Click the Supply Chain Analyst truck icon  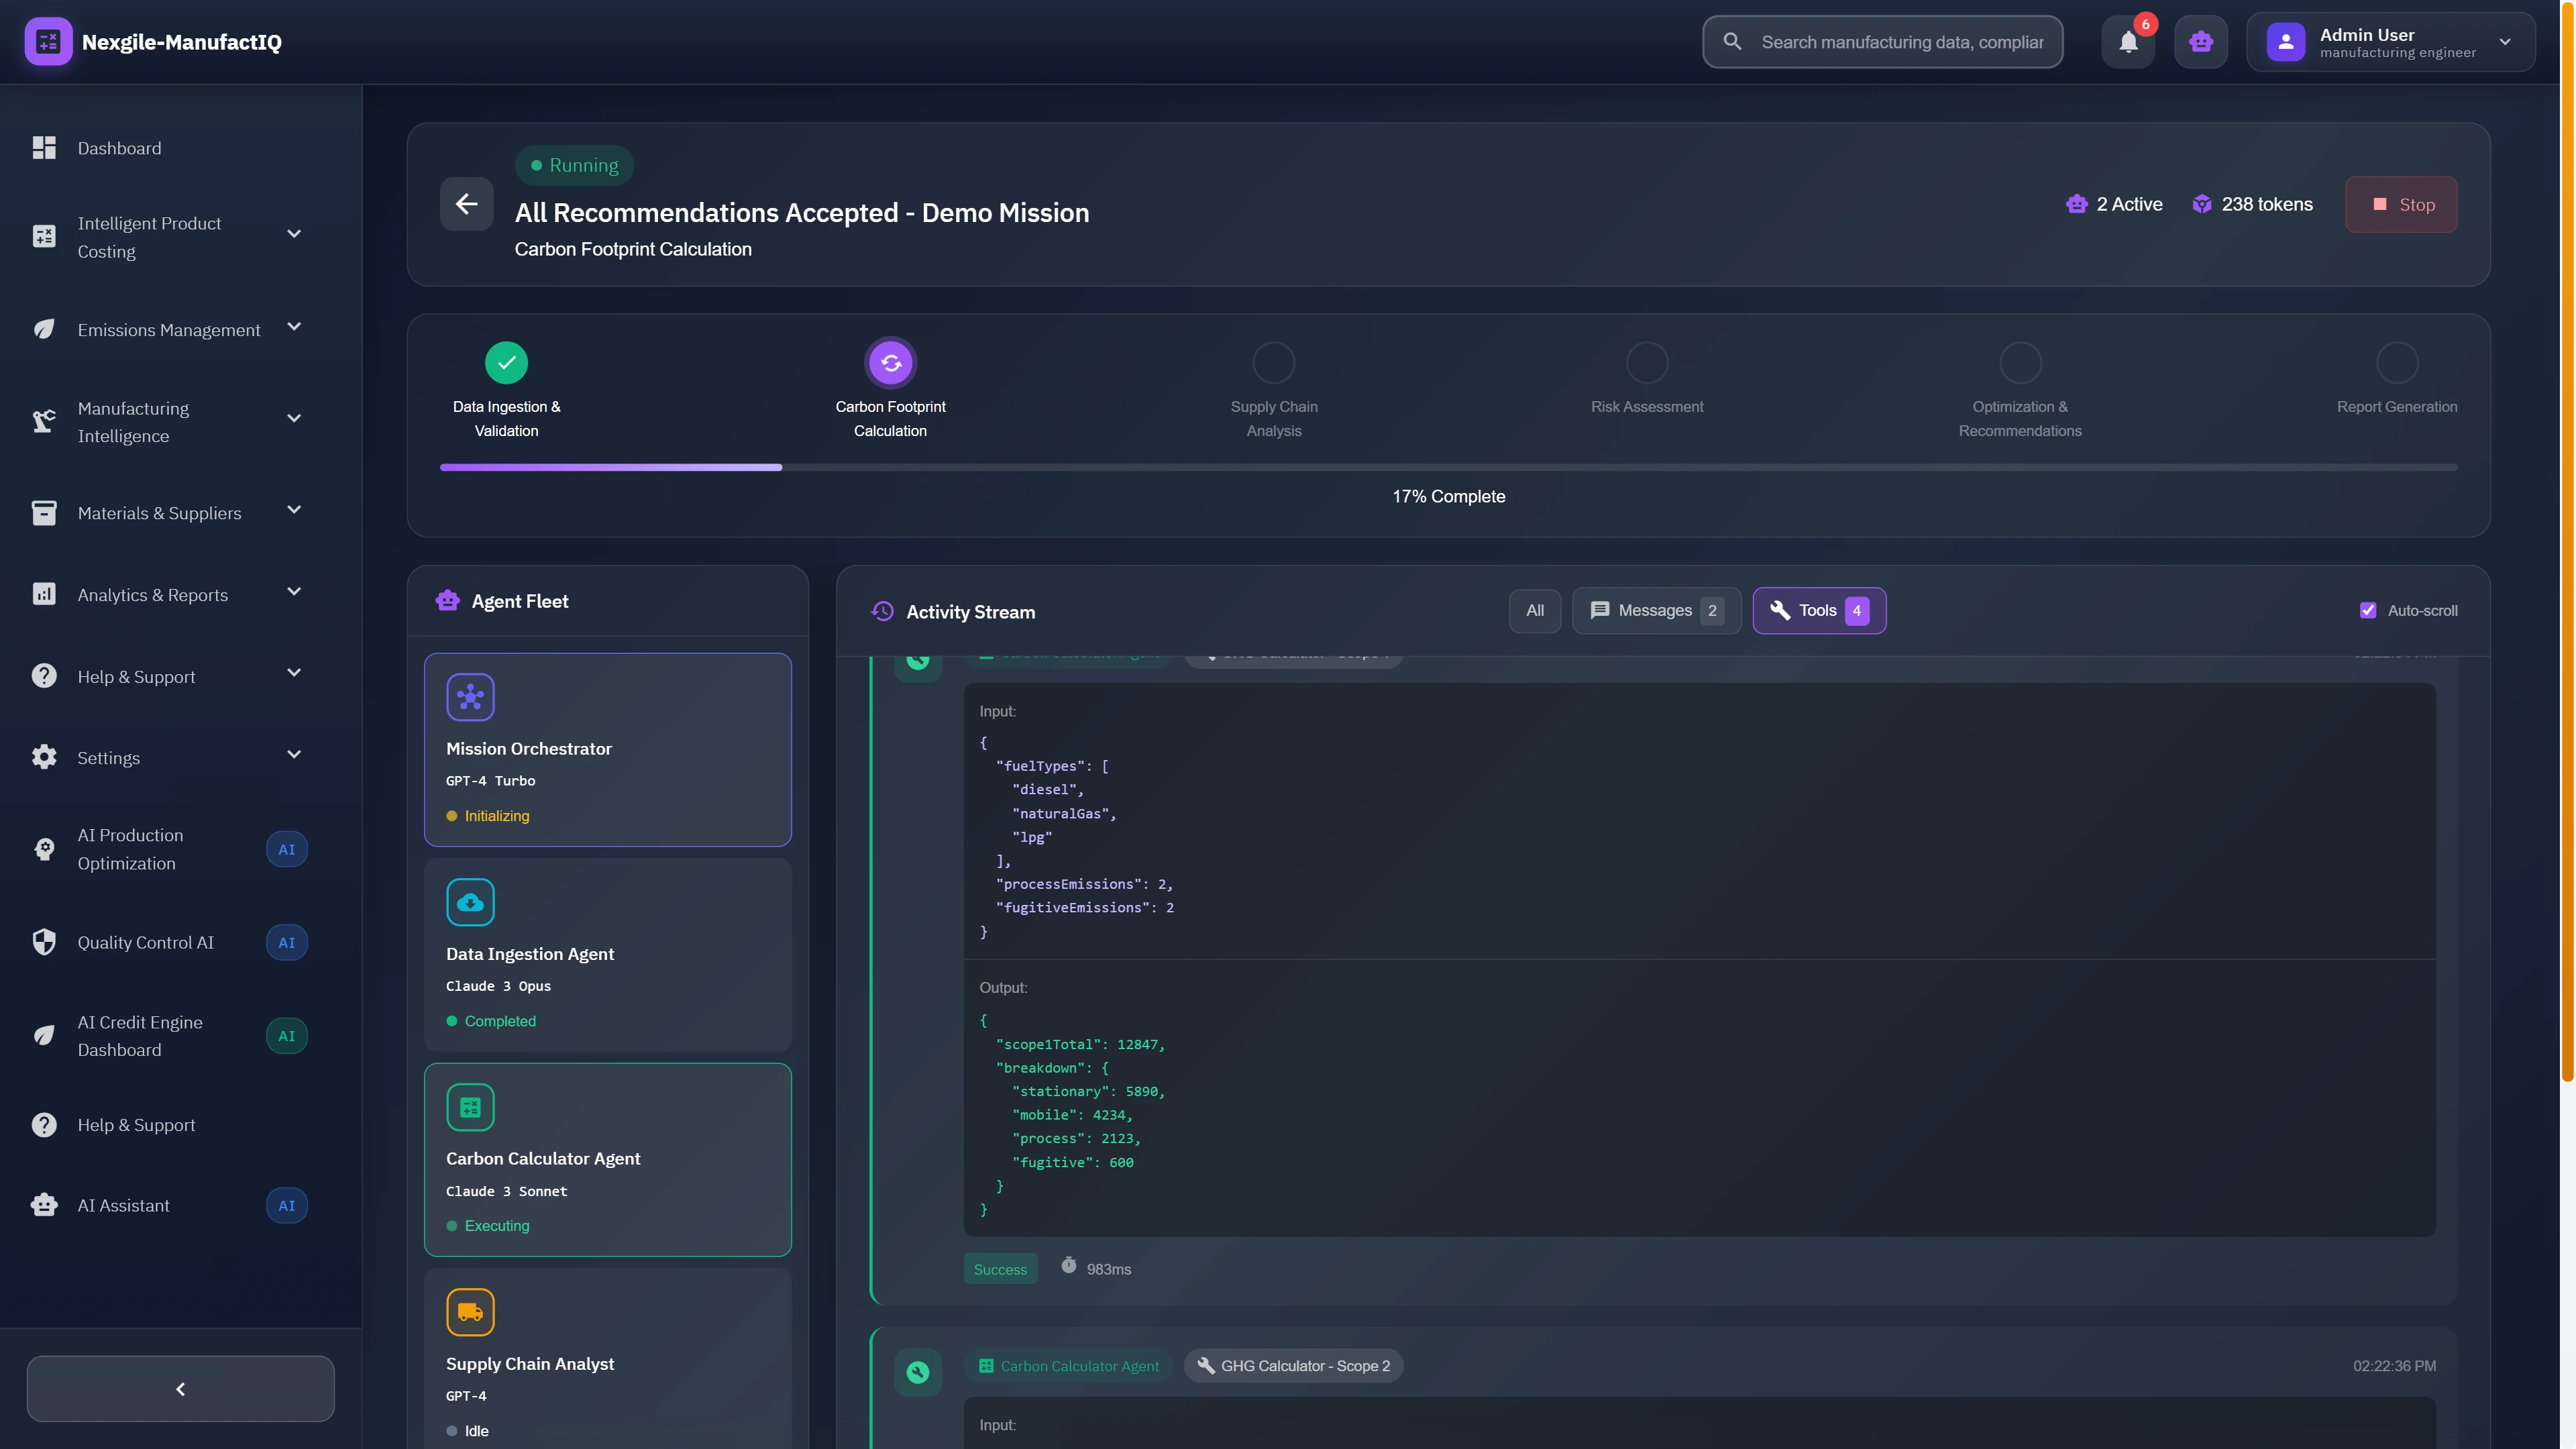(x=470, y=1312)
